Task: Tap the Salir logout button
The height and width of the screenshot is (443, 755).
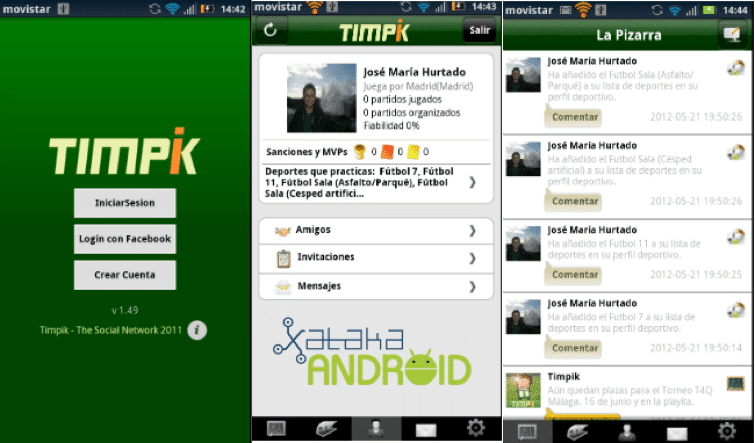Action: [x=479, y=30]
